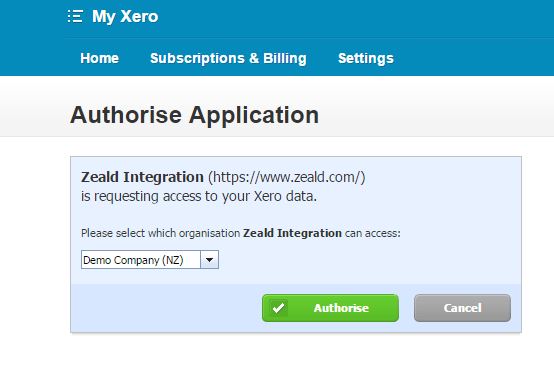554x372 pixels.
Task: Click the checkmark icon on Authorise
Action: point(278,308)
